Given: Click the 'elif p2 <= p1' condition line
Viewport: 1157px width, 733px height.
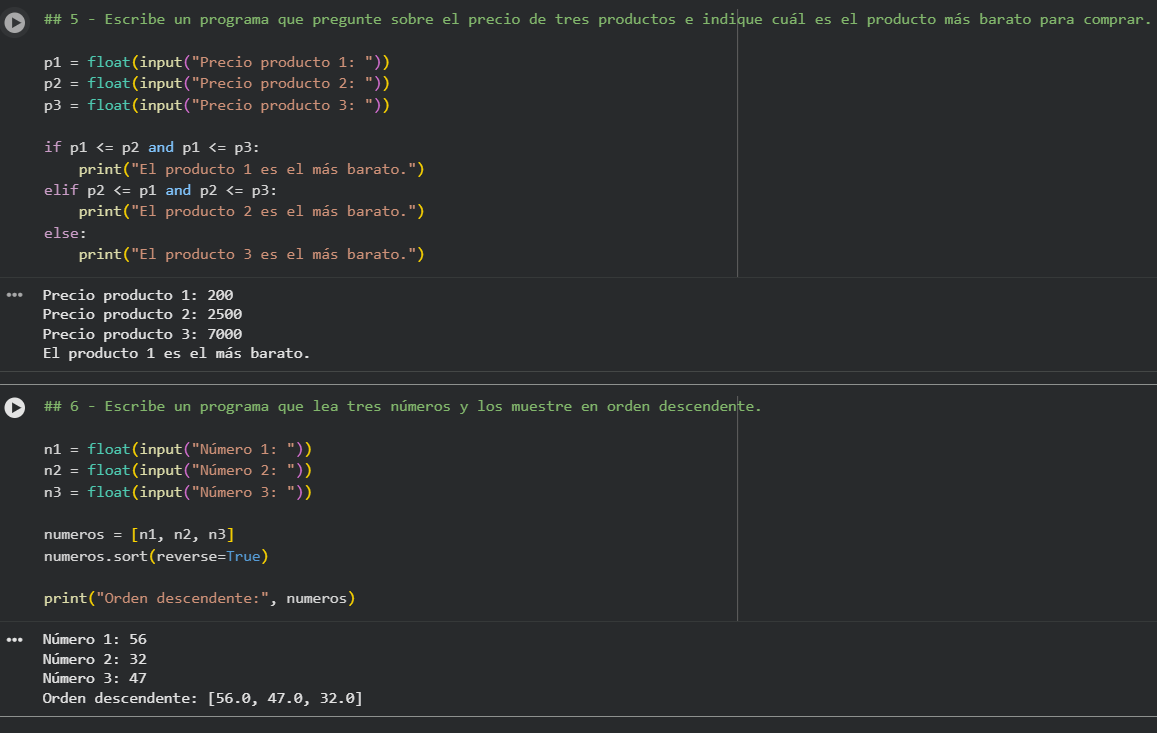Looking at the screenshot, I should (160, 190).
